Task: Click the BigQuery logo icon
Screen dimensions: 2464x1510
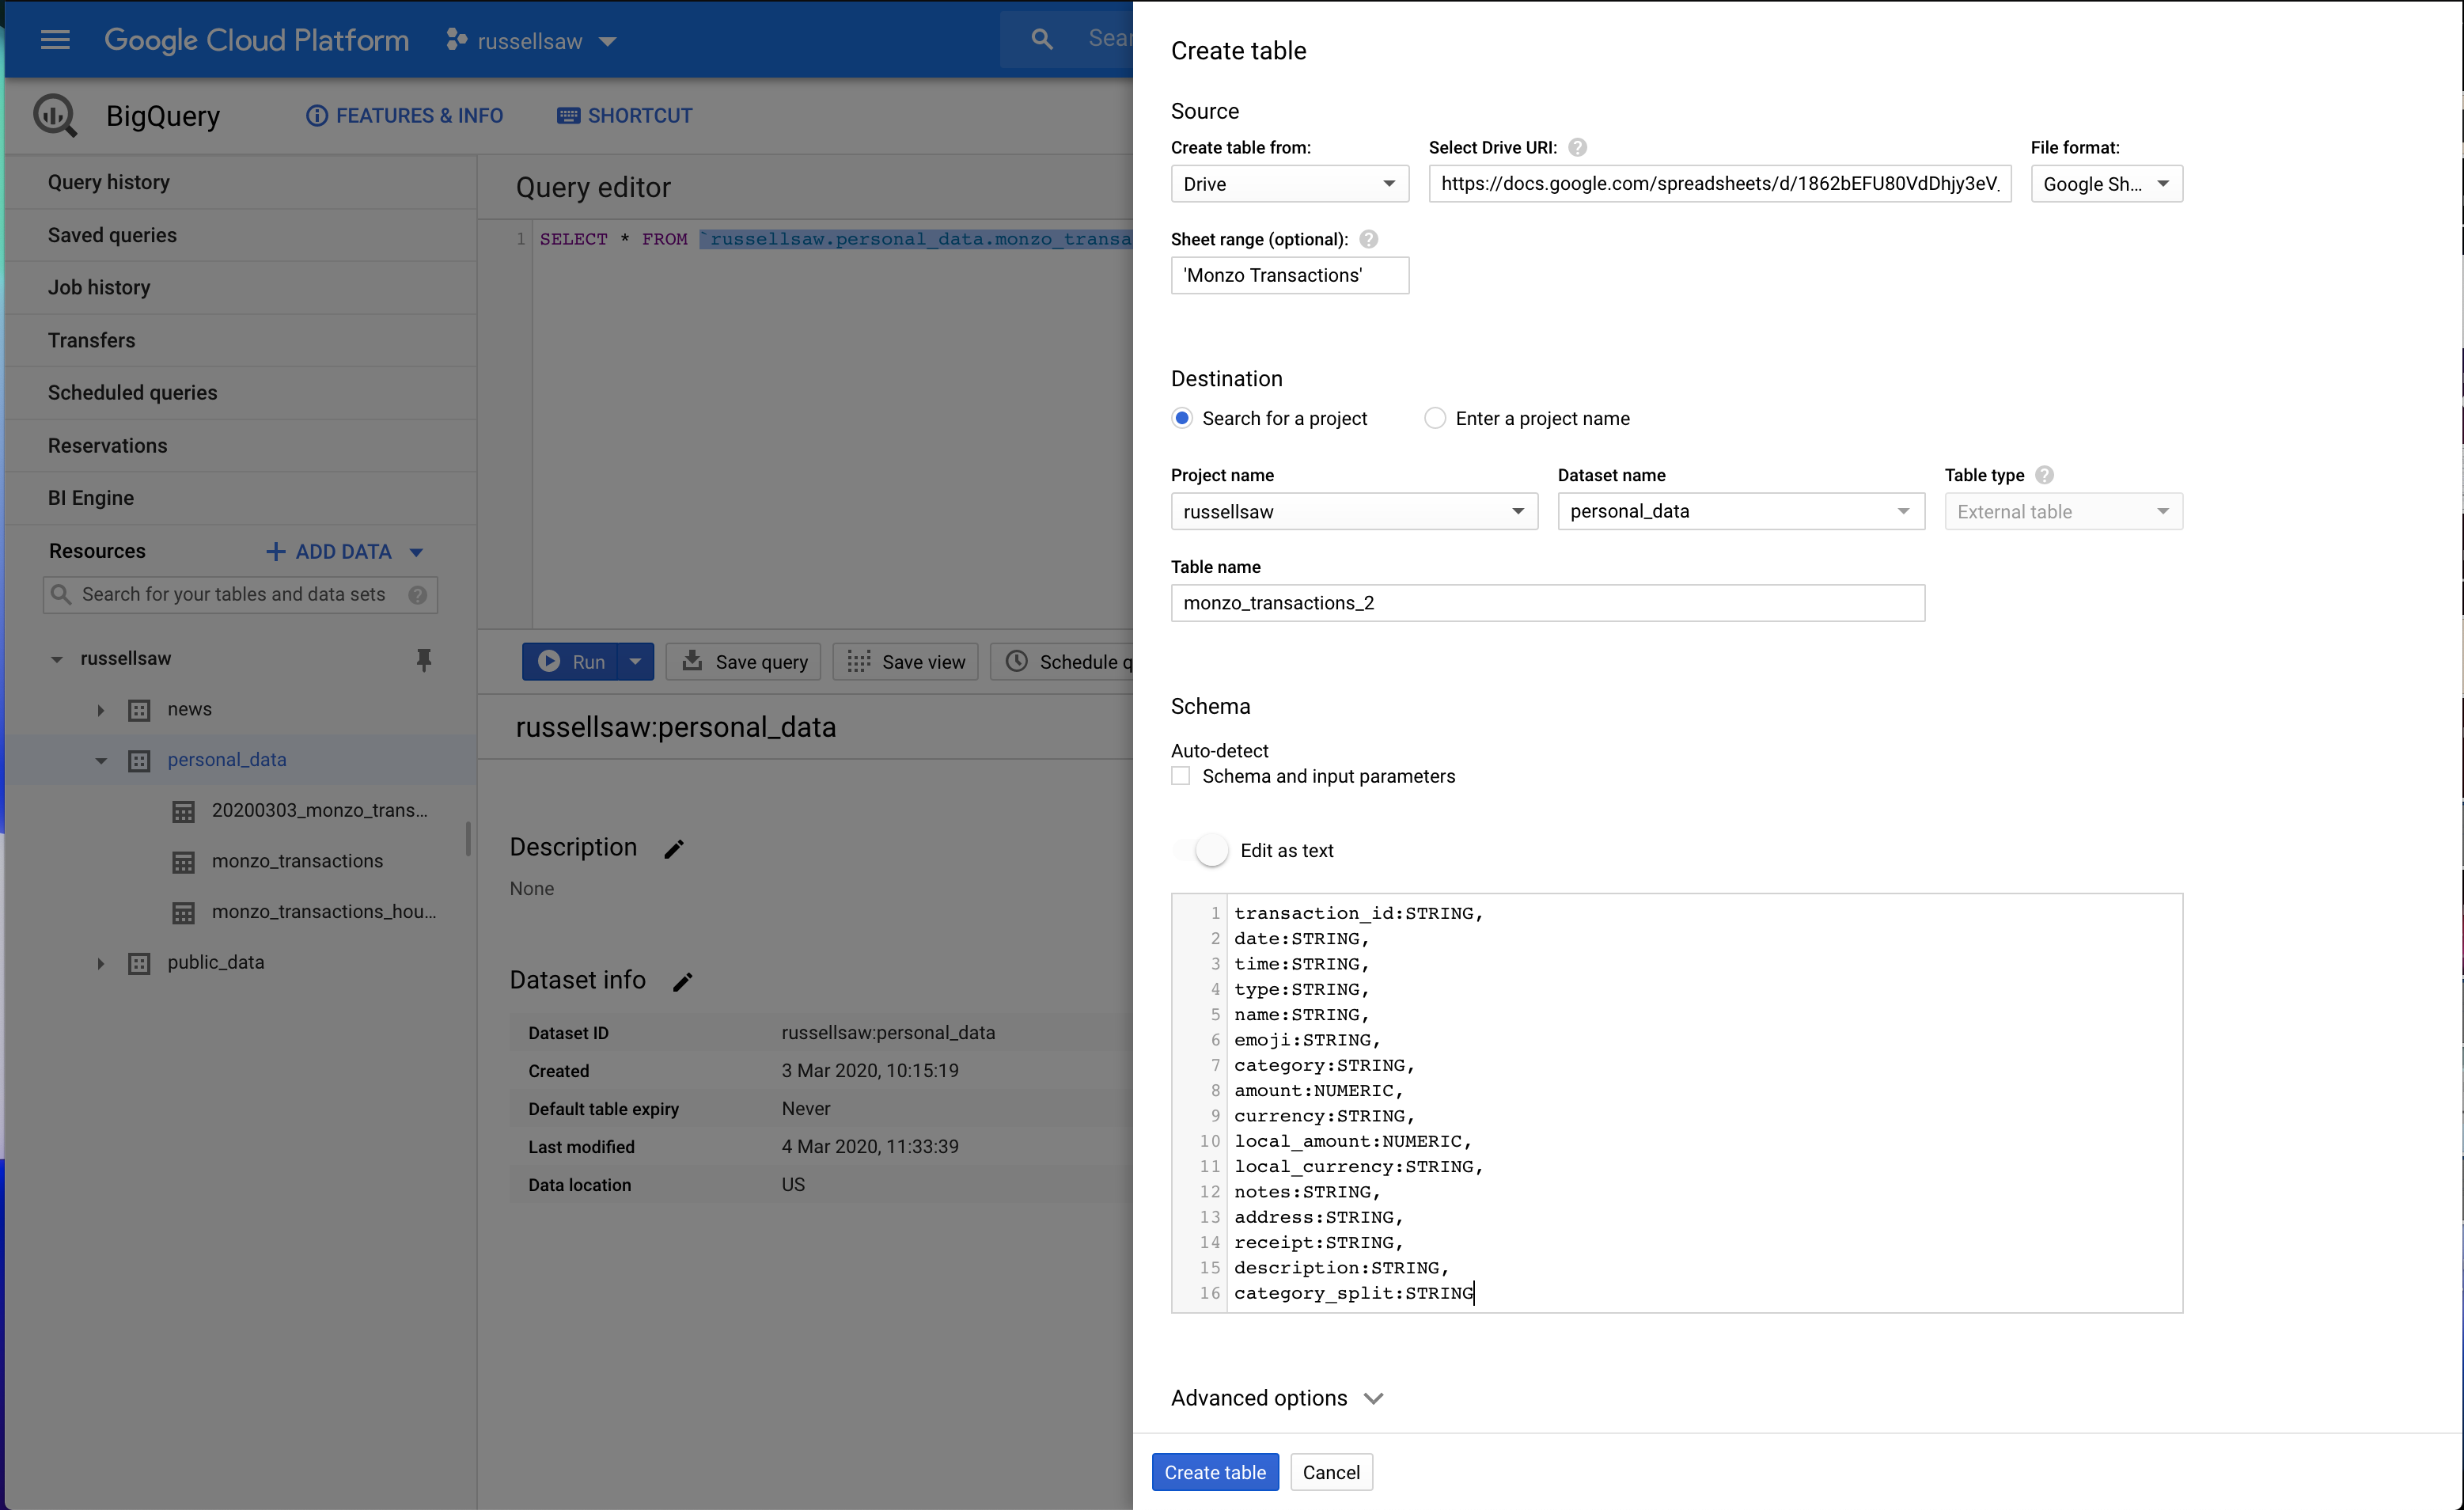Action: pyautogui.click(x=55, y=116)
